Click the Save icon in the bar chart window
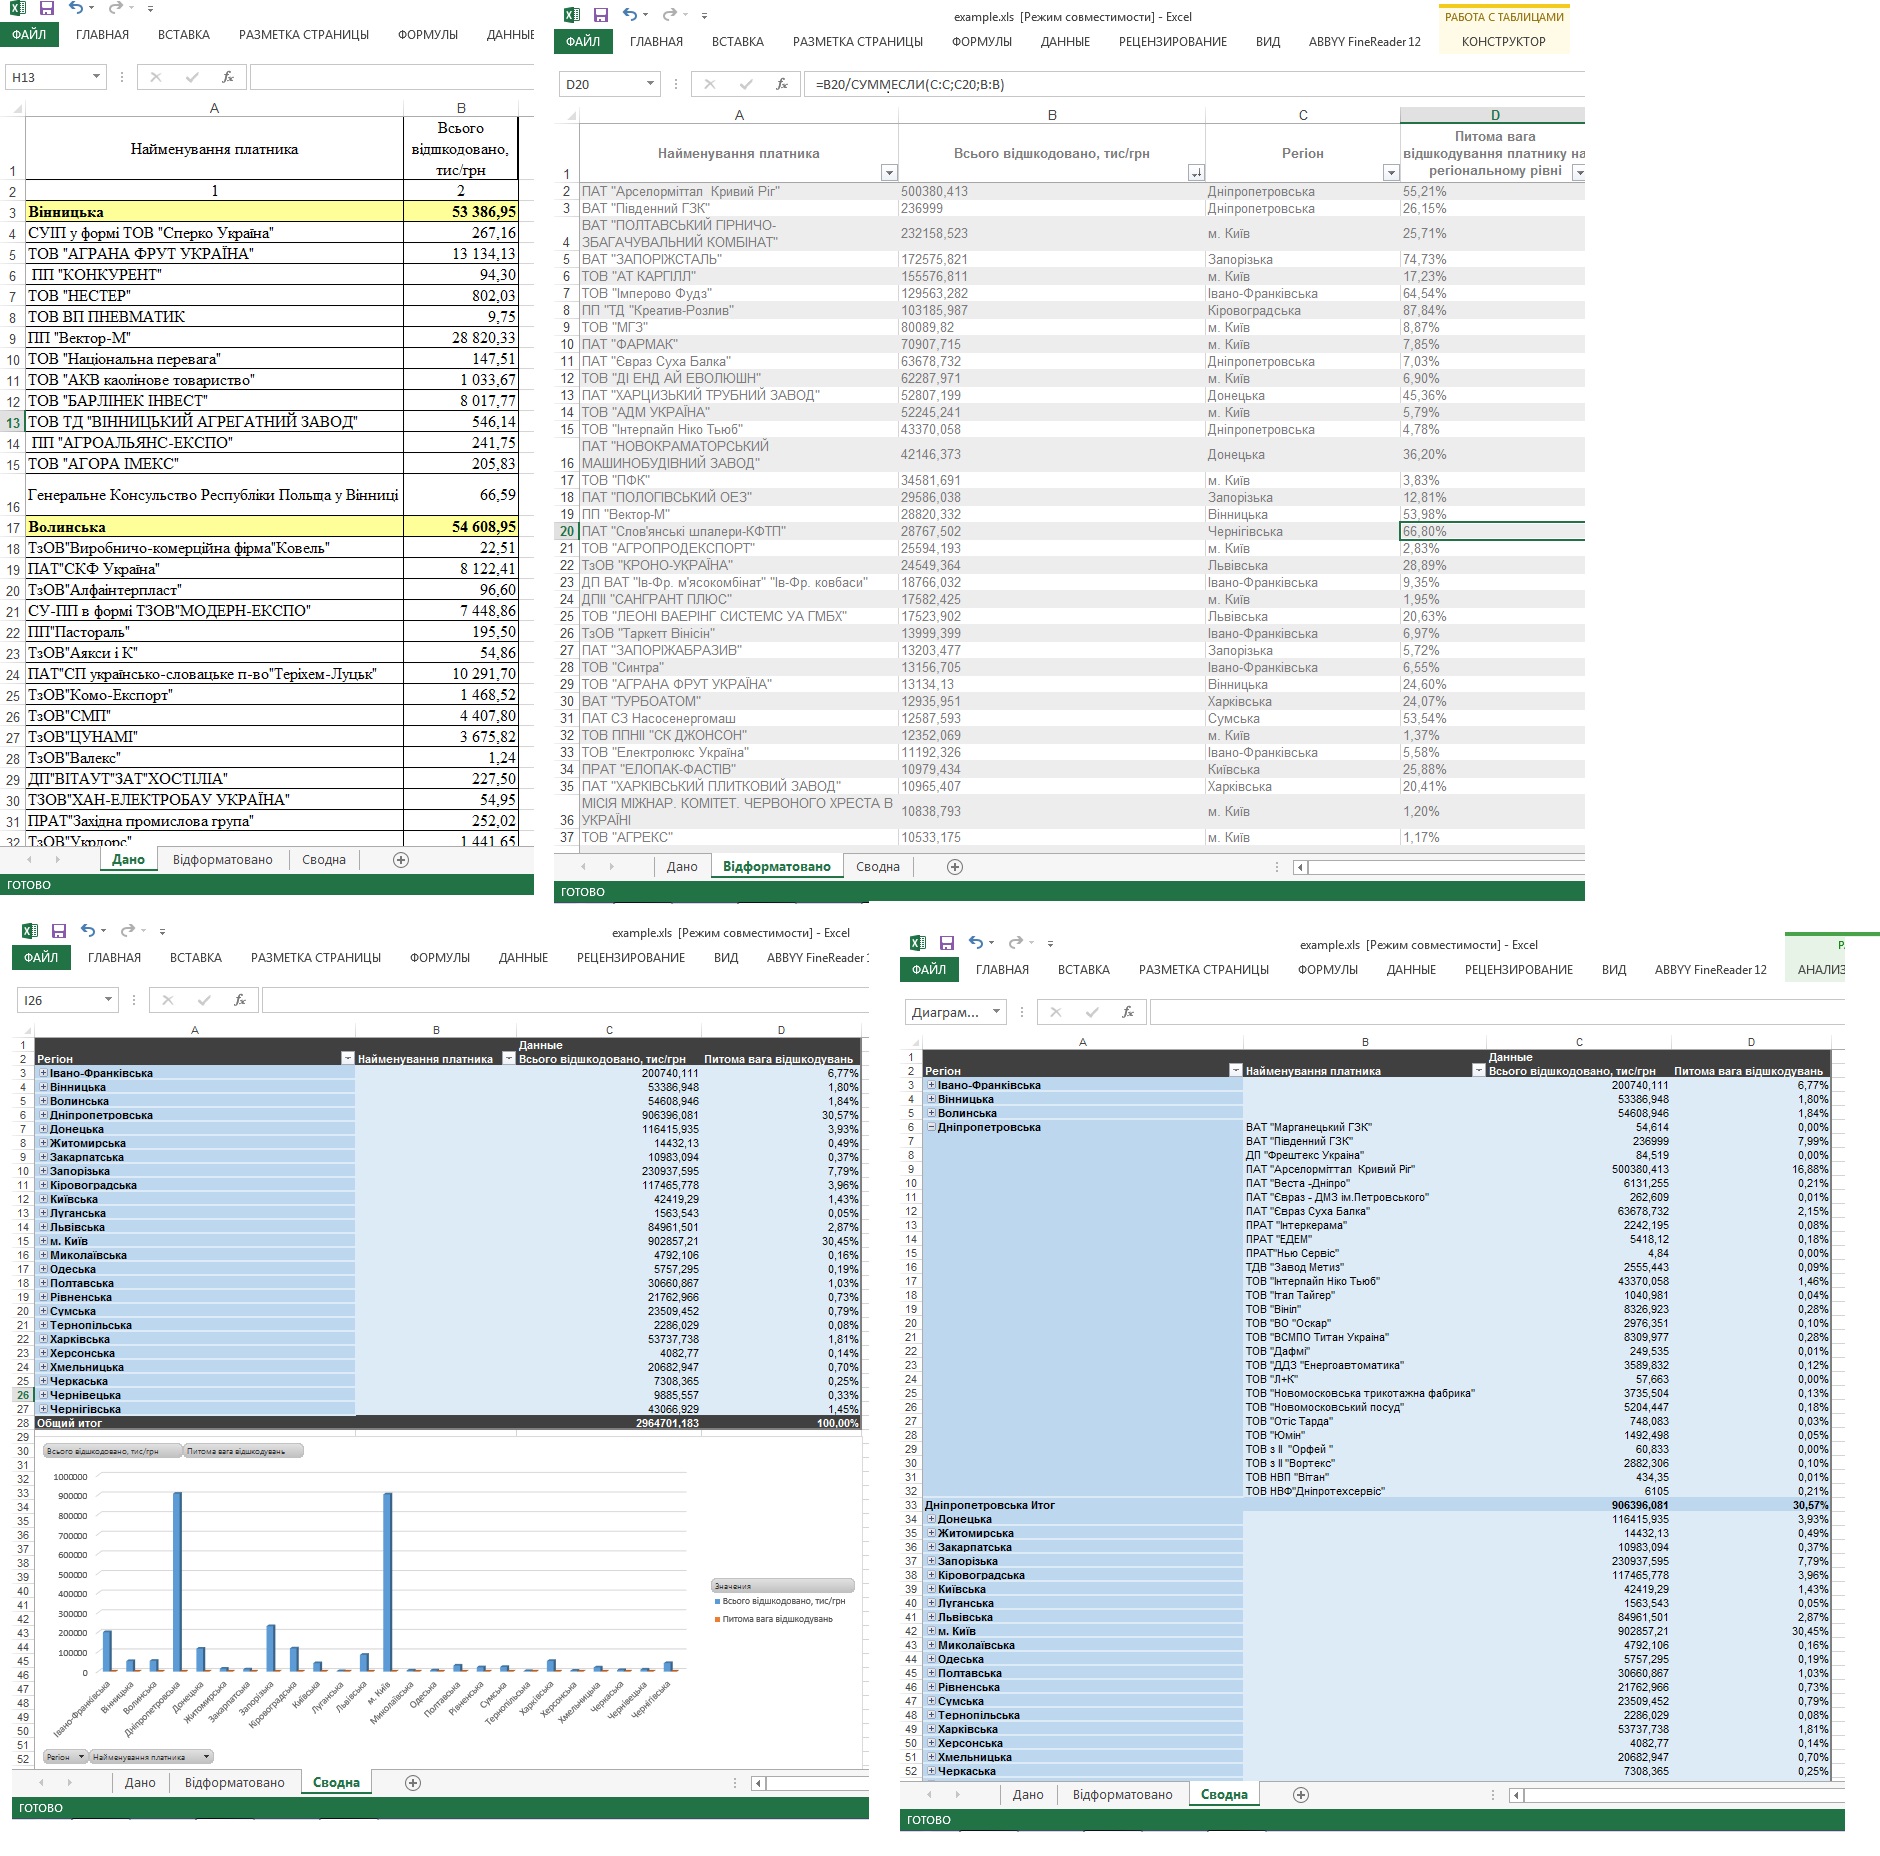1880x1856 pixels. [59, 931]
